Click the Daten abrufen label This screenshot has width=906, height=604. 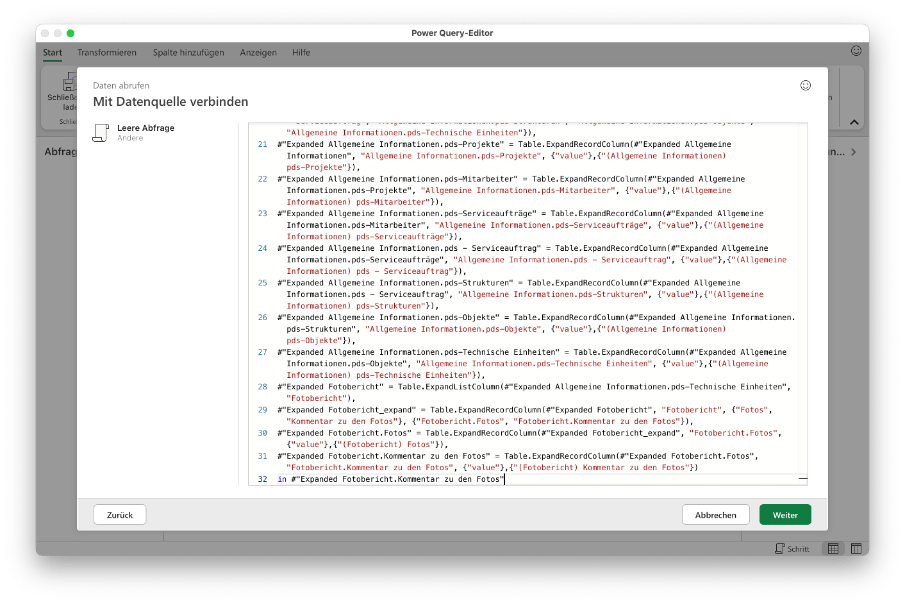click(121, 86)
